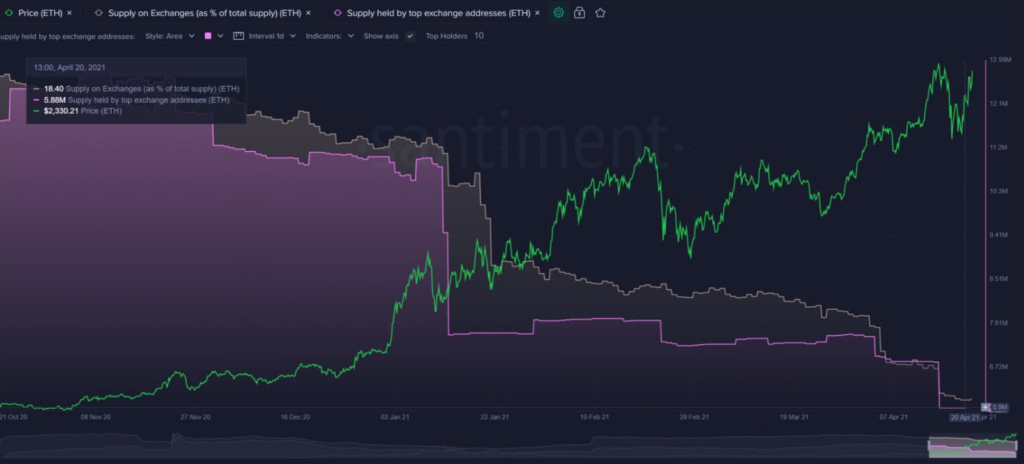Click the lock icon beside settings
Viewport: 1024px width, 464px height.
click(x=579, y=12)
